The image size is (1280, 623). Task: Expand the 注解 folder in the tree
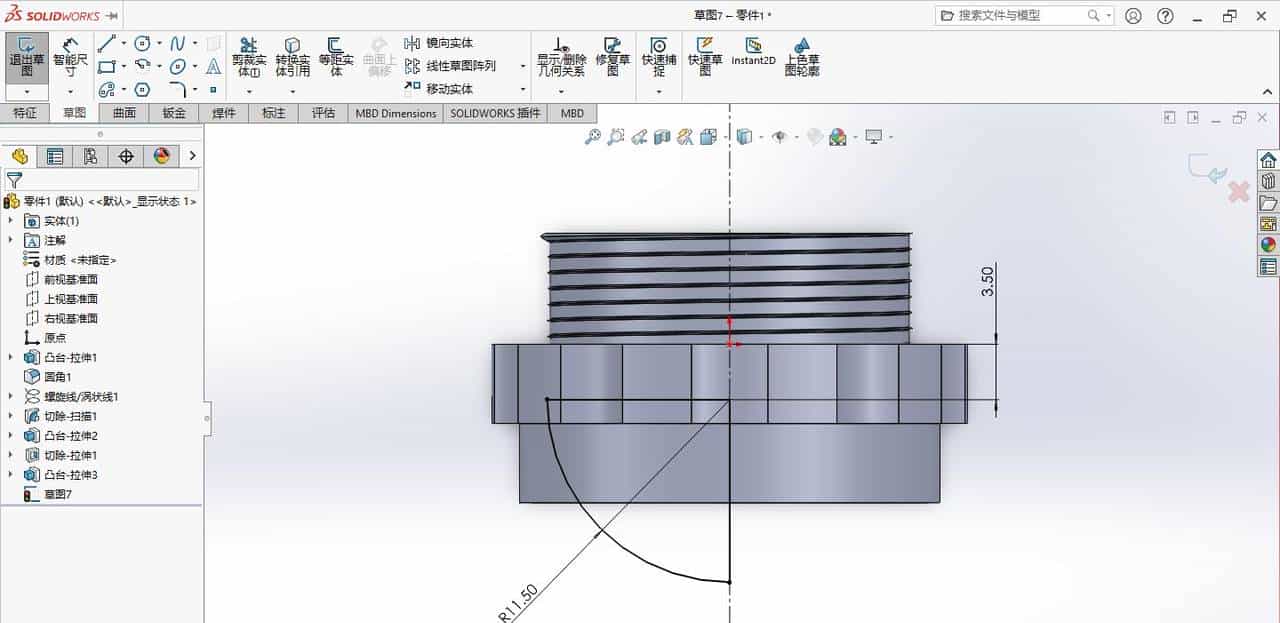[x=10, y=240]
